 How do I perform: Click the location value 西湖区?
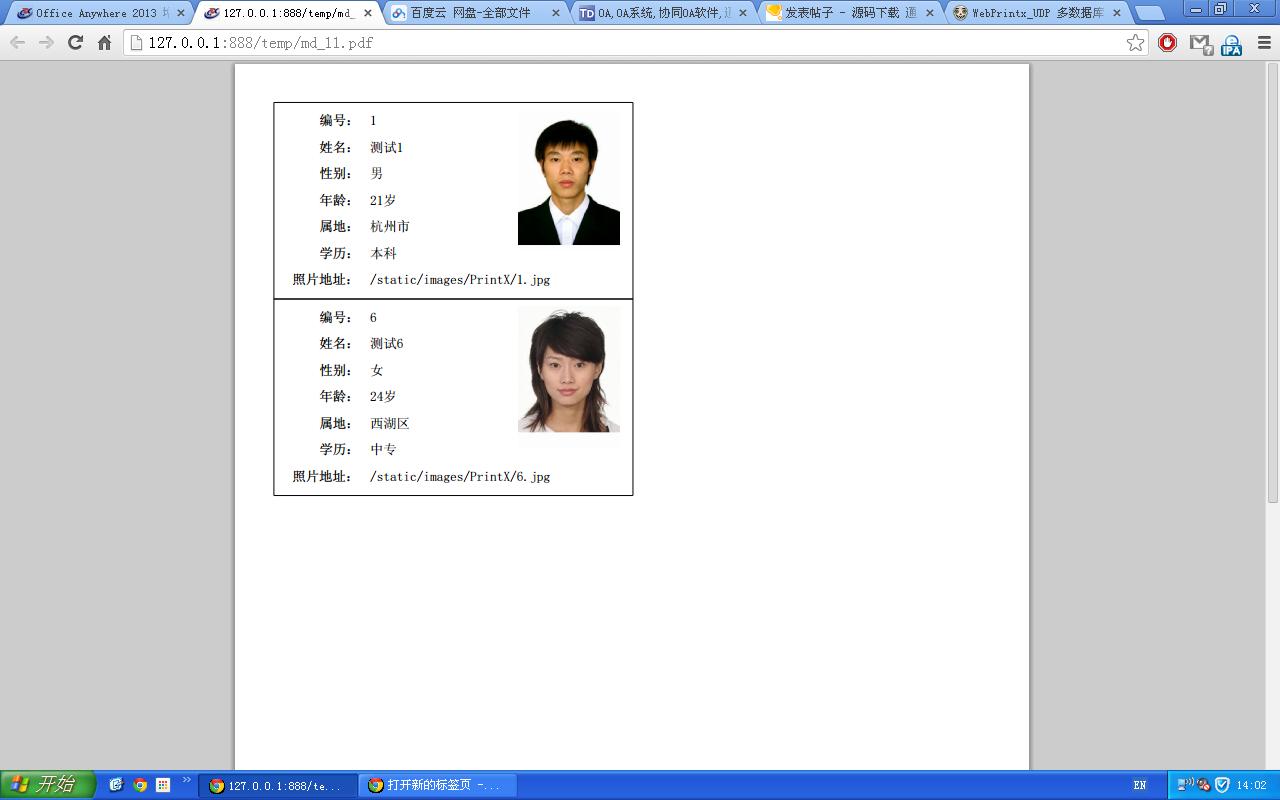(x=390, y=424)
